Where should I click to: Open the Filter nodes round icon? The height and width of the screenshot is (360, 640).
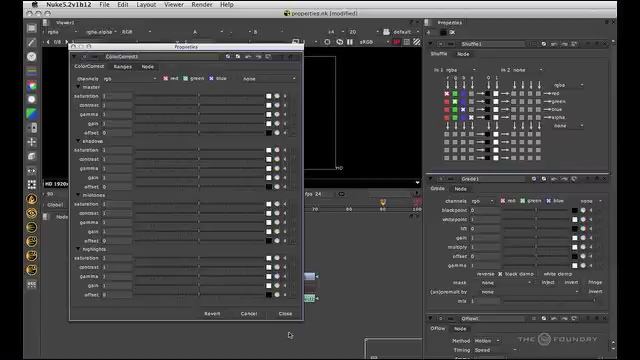click(31, 100)
